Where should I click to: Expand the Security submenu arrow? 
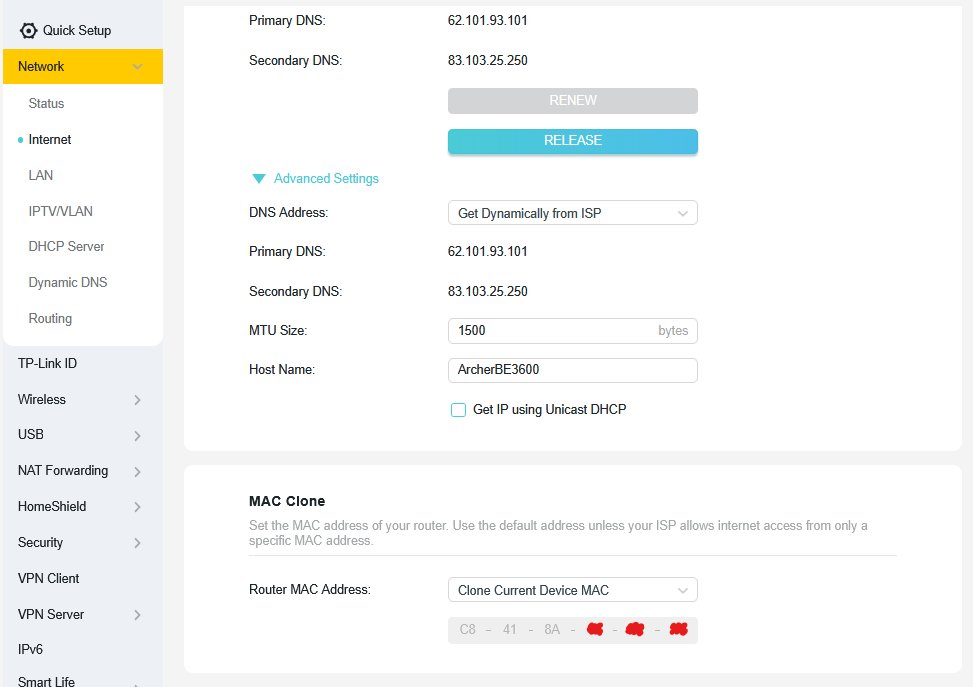[x=137, y=543]
